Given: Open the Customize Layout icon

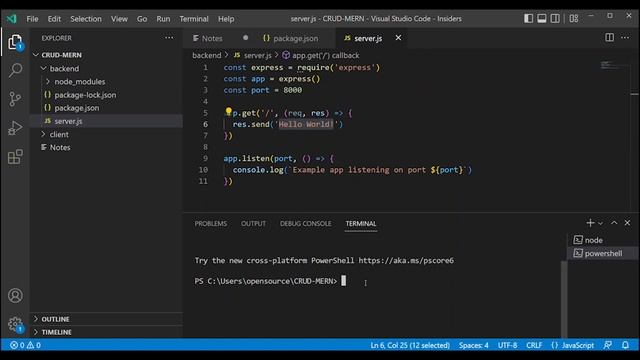Looking at the screenshot, I should (574, 18).
